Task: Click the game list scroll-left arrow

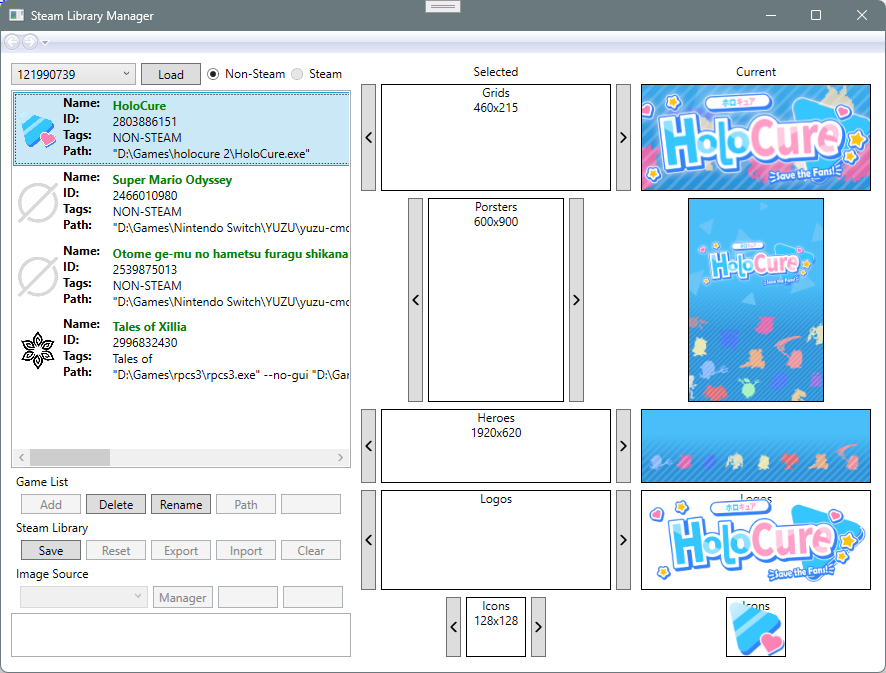Action: [21, 457]
